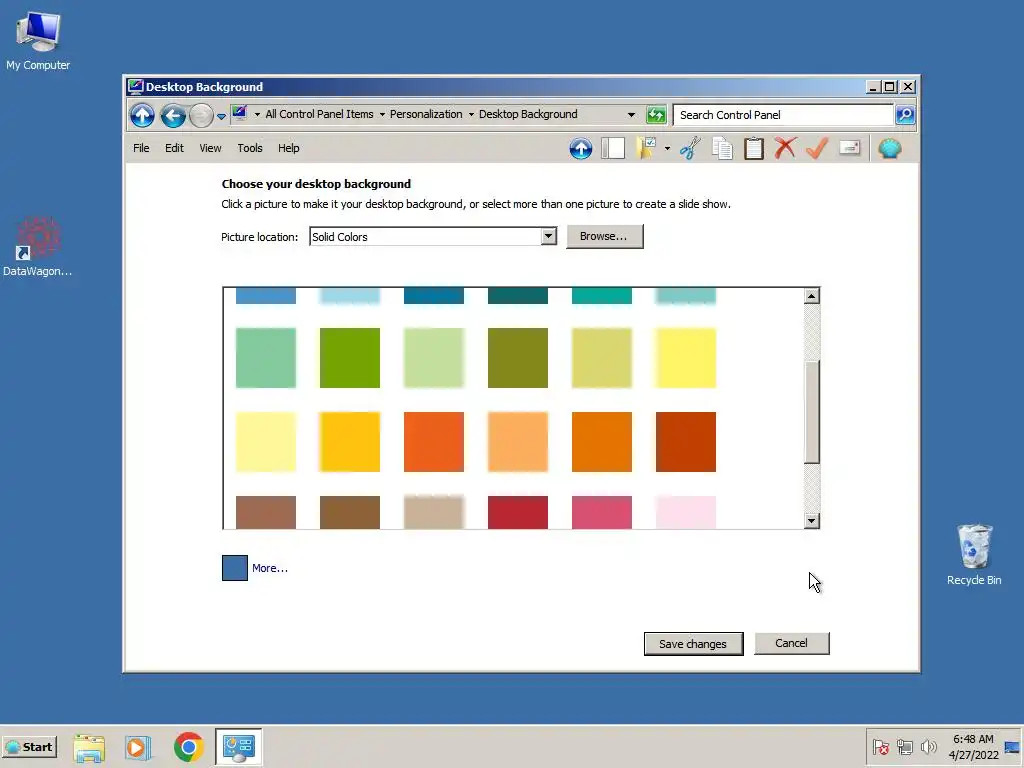Select the olive color swatch
The image size is (1024, 768).
click(x=518, y=358)
